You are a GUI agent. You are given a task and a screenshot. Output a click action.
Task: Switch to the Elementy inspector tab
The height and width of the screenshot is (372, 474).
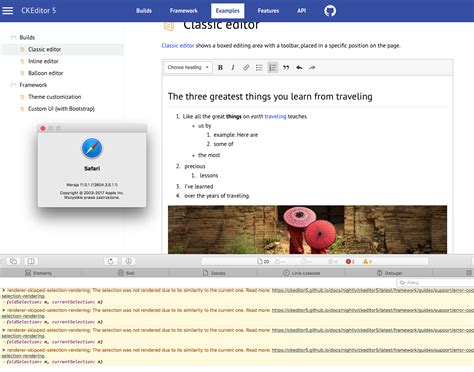[39, 273]
